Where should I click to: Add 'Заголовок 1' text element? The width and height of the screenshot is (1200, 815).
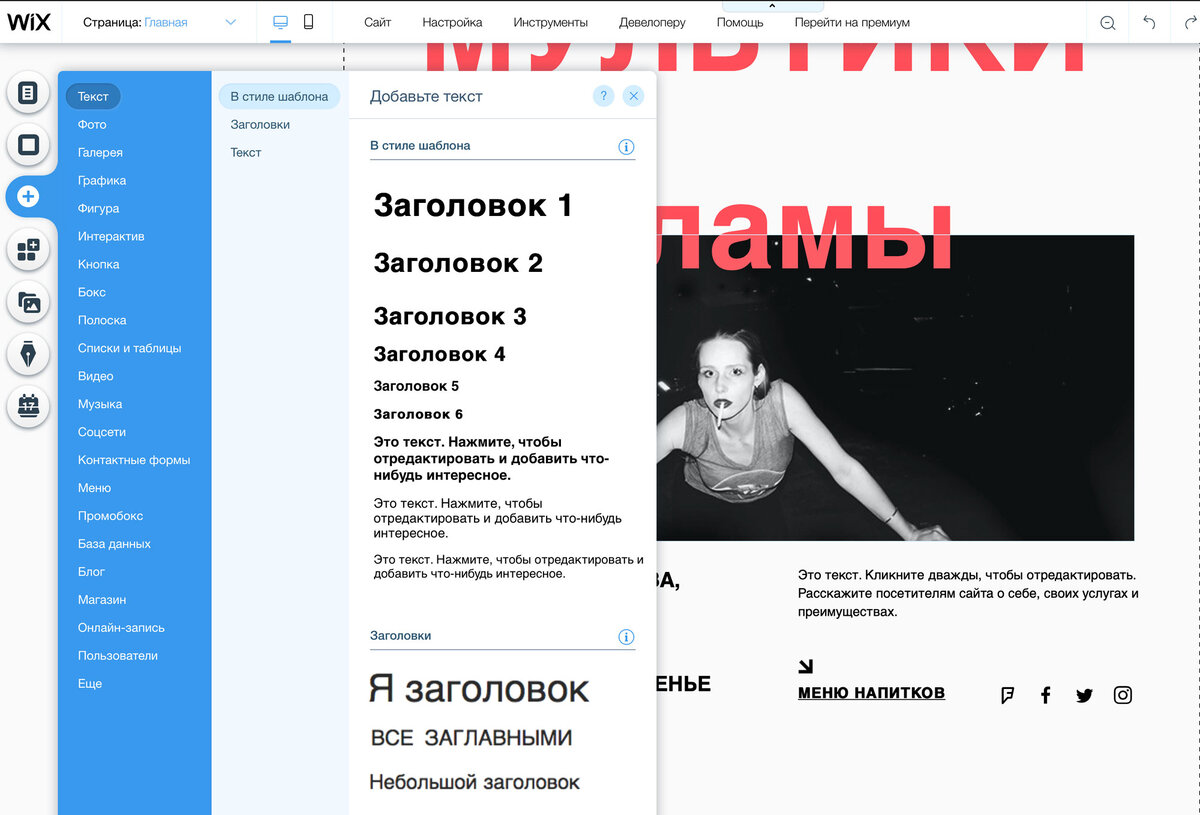[473, 205]
